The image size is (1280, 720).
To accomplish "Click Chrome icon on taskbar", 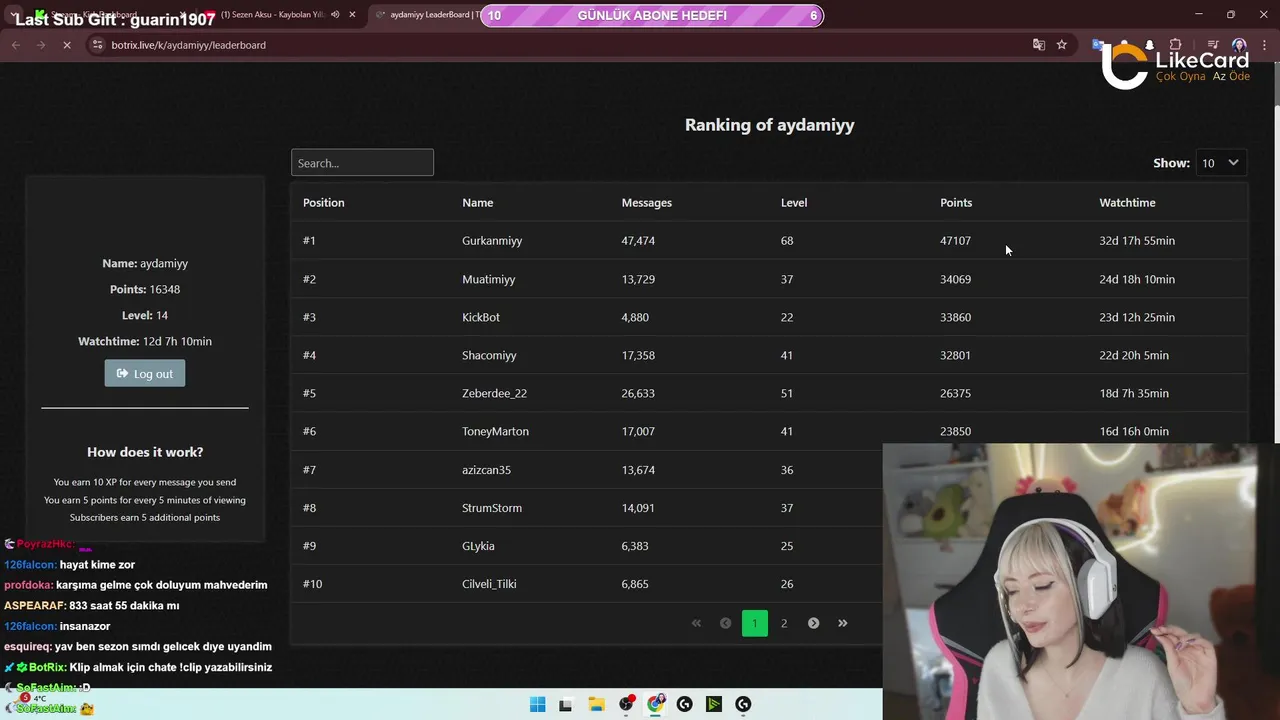I will click(x=655, y=704).
